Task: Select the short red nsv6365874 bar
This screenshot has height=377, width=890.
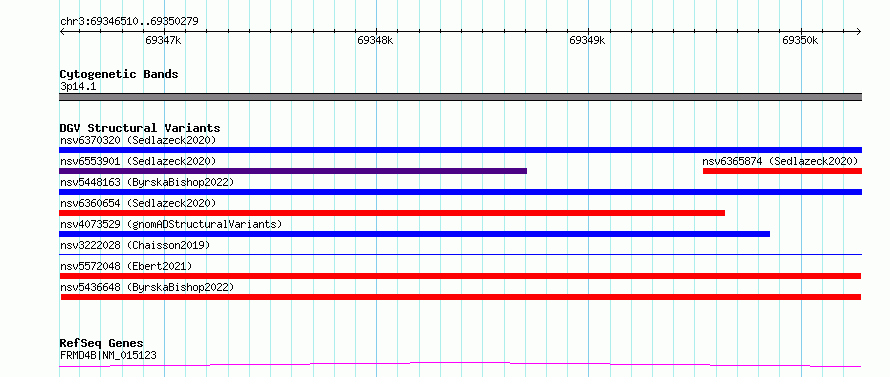Action: tap(782, 171)
